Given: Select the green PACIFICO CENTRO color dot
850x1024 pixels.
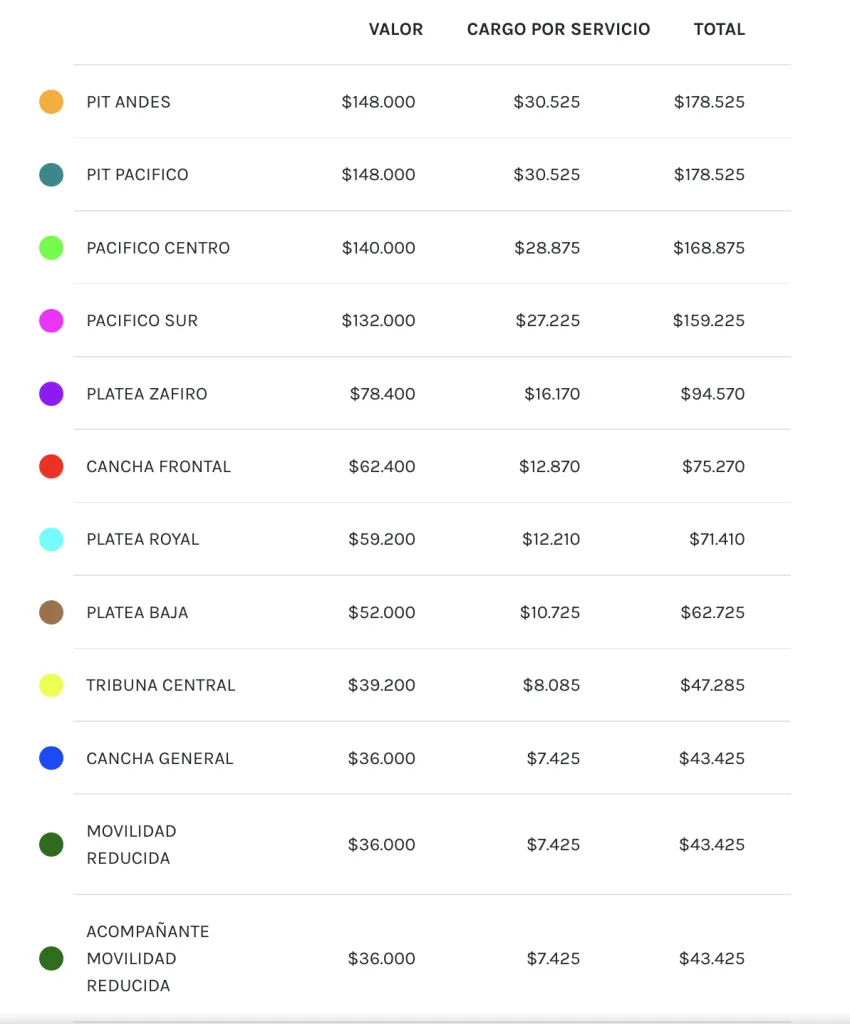Looking at the screenshot, I should pyautogui.click(x=51, y=248).
